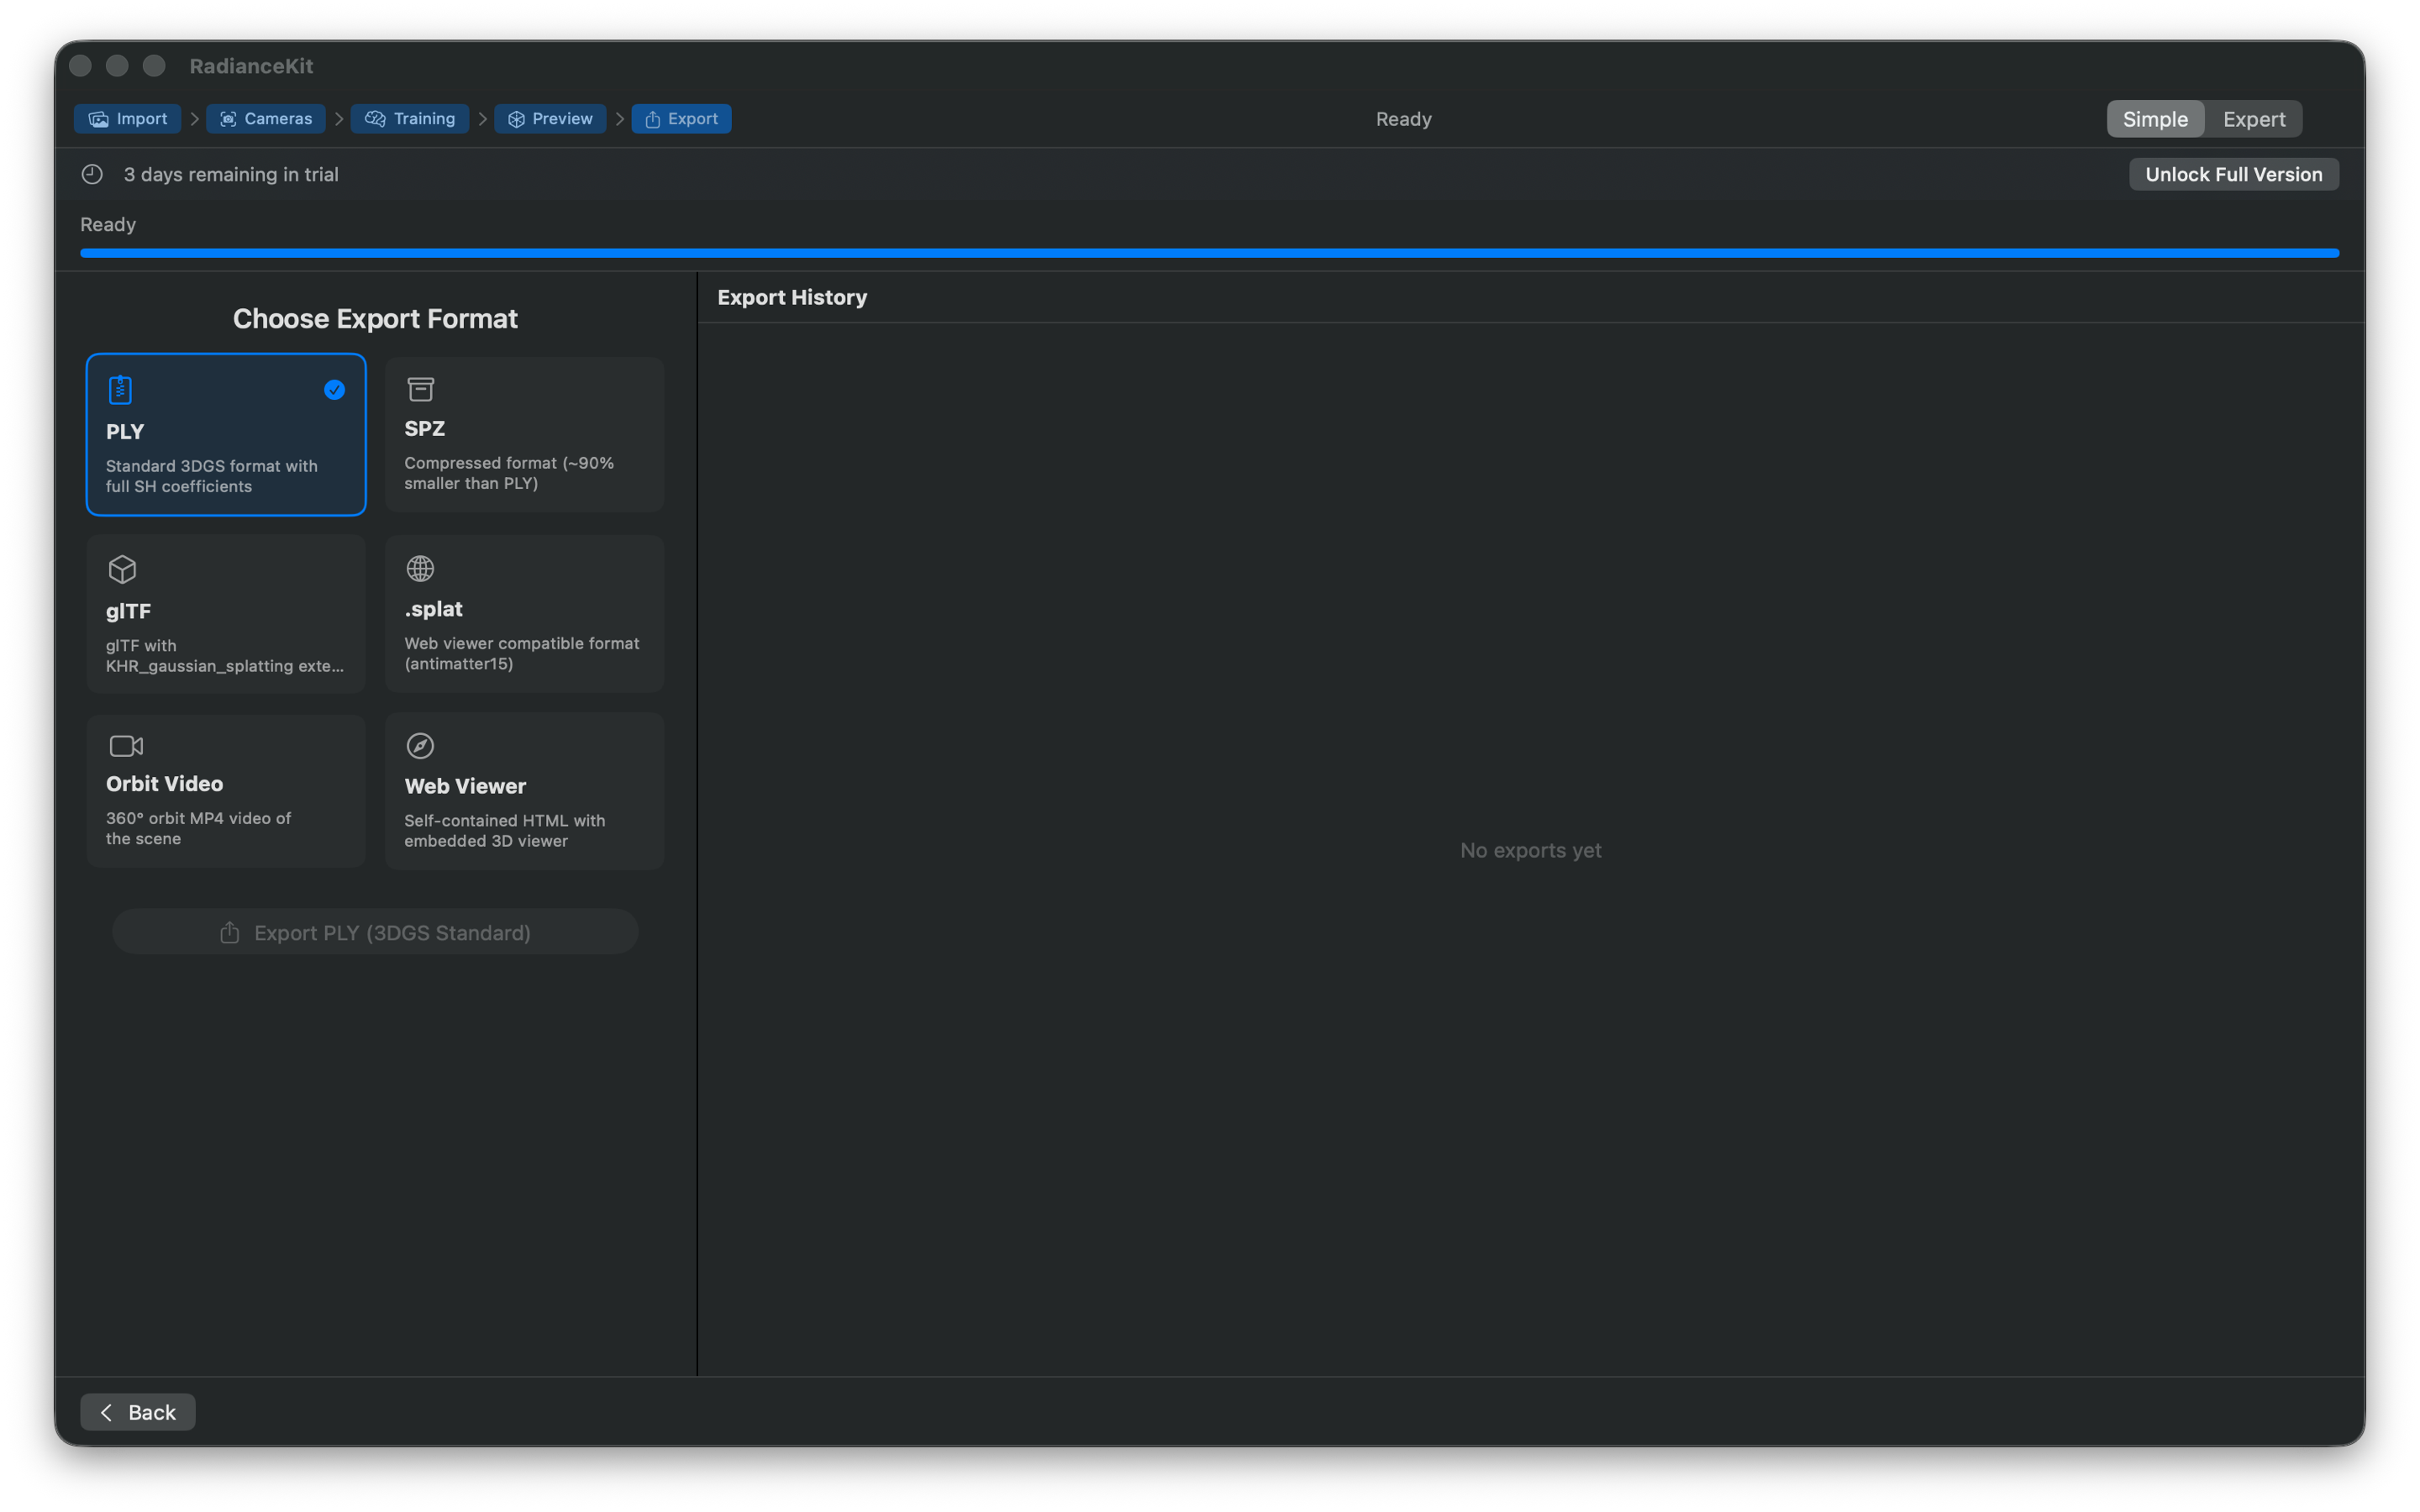Click the blue progress bar under Ready
2420x1512 pixels.
[x=1209, y=253]
